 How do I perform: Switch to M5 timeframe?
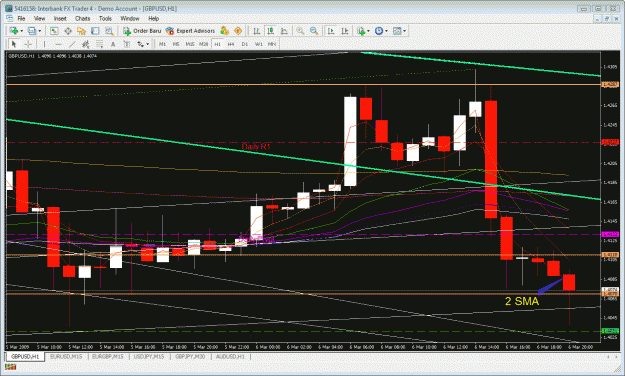point(176,44)
